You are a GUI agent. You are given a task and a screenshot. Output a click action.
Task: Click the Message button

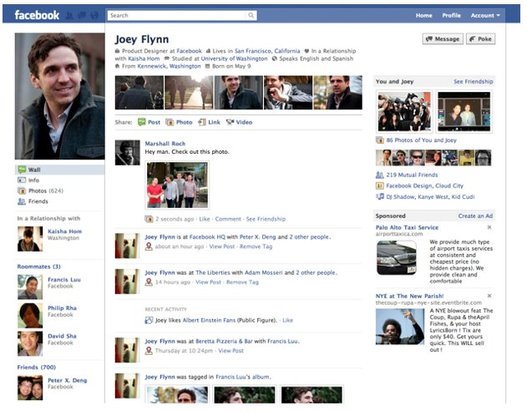tap(443, 39)
